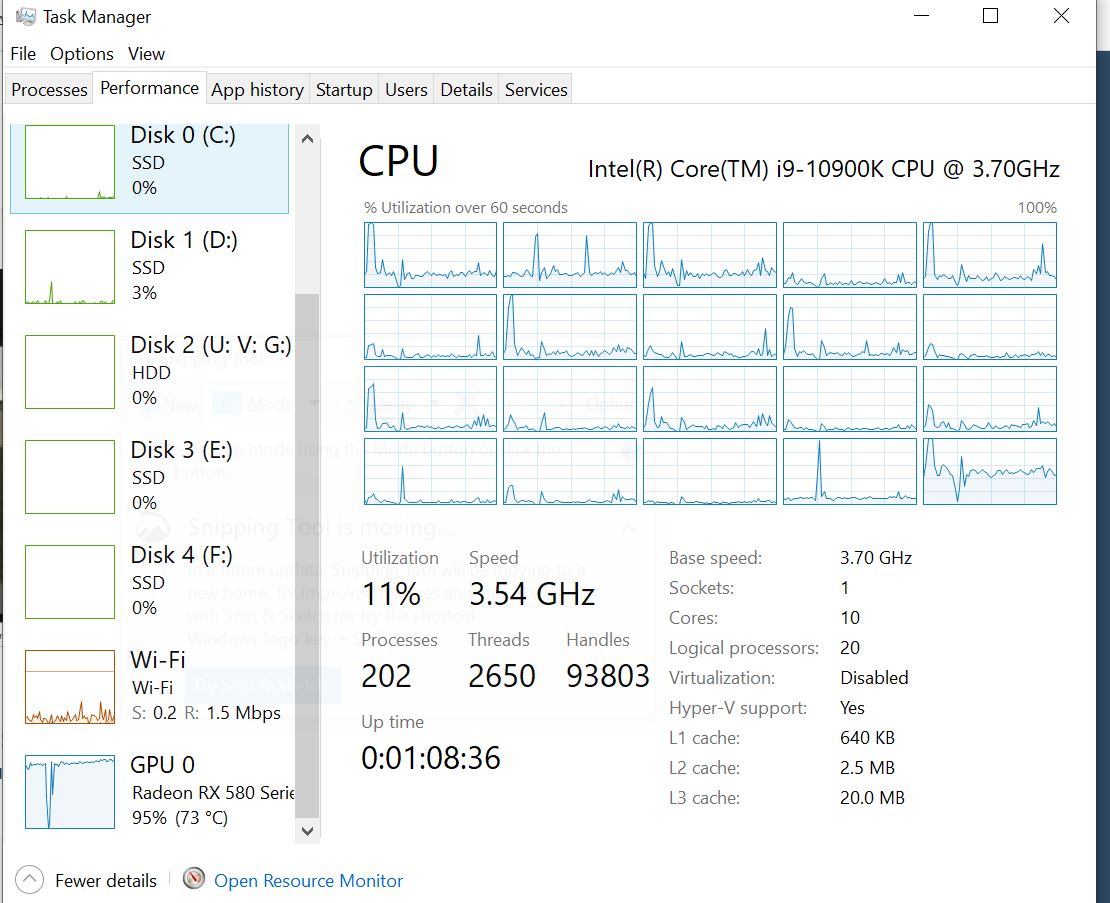Image resolution: width=1110 pixels, height=903 pixels.
Task: Select the Performance tab
Action: click(x=149, y=88)
